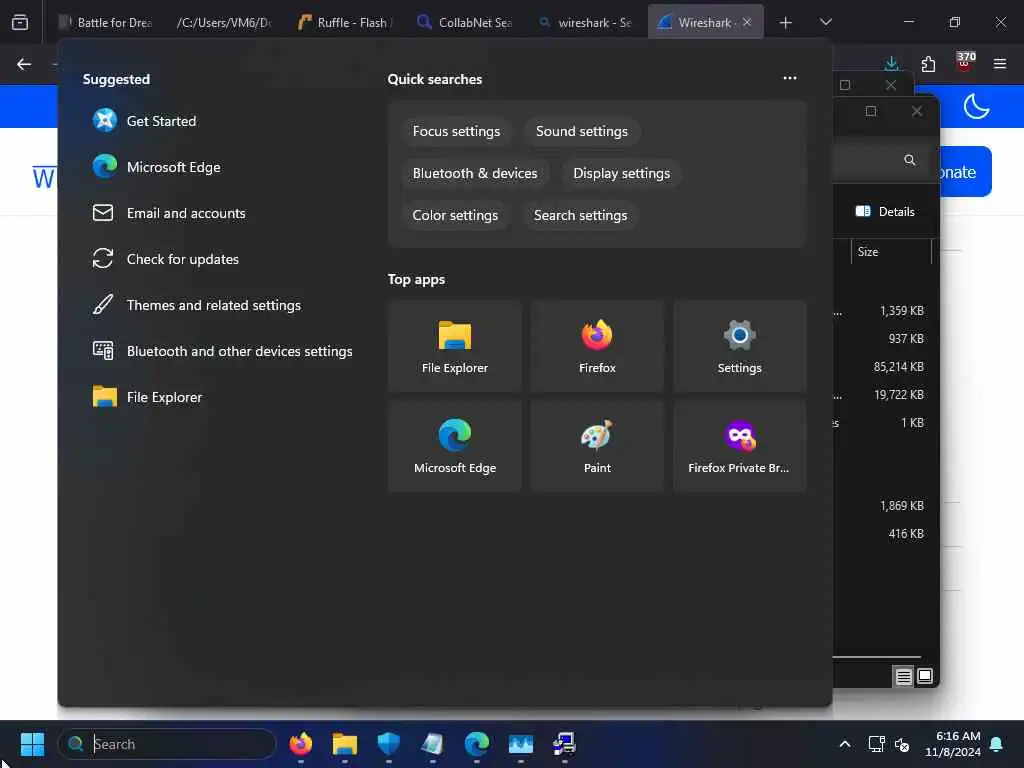This screenshot has height=768, width=1024.
Task: Click Firefox icon on taskbar
Action: [x=300, y=744]
